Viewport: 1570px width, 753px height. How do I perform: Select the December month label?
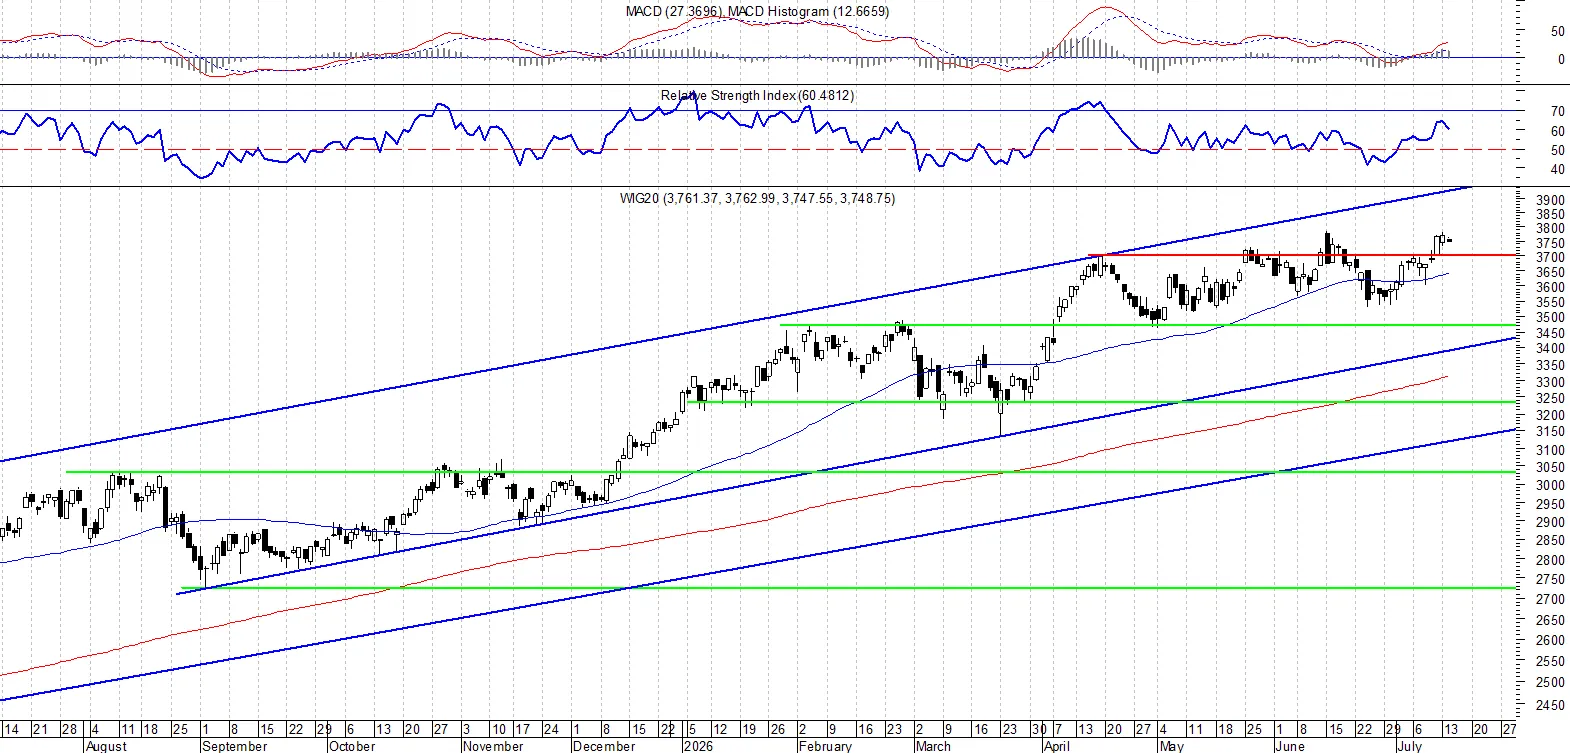coord(604,746)
